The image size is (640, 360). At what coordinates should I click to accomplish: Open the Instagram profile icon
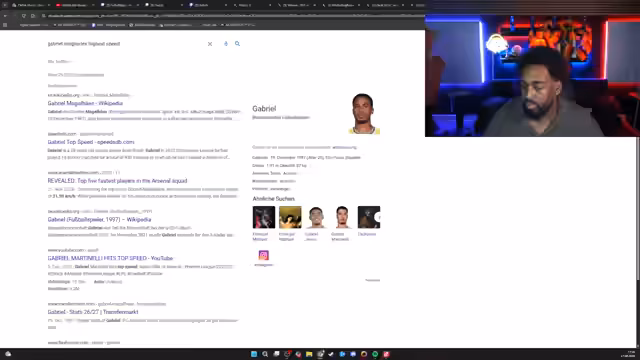(264, 255)
